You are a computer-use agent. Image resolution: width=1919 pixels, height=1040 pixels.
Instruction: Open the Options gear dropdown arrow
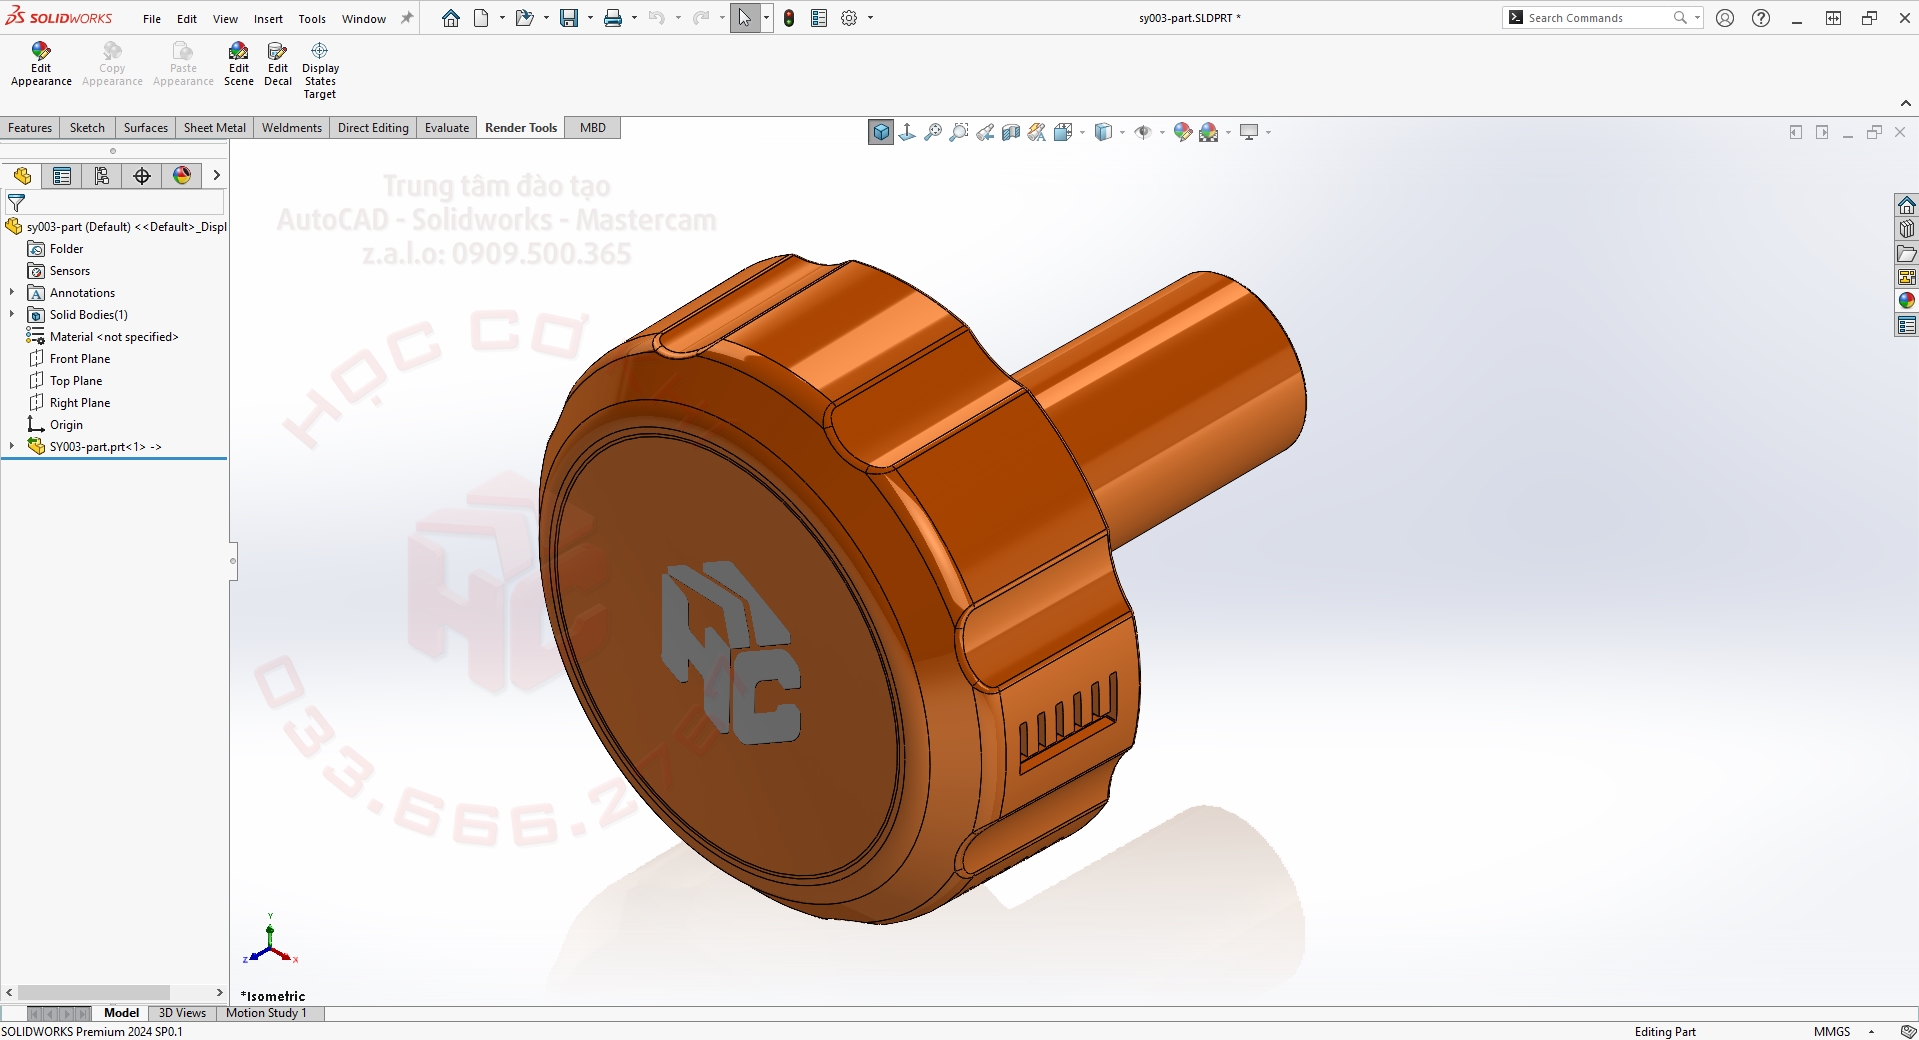click(x=870, y=18)
